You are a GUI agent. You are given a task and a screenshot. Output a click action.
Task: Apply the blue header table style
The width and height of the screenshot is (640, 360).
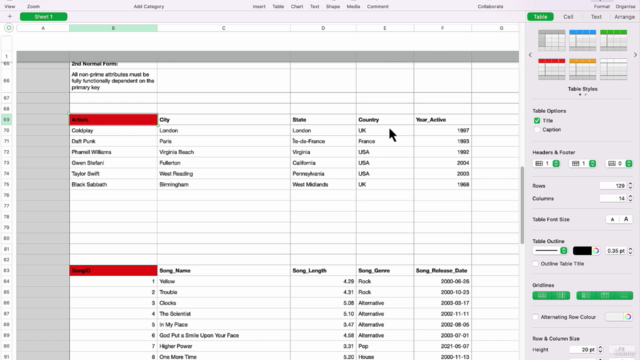pos(582,40)
